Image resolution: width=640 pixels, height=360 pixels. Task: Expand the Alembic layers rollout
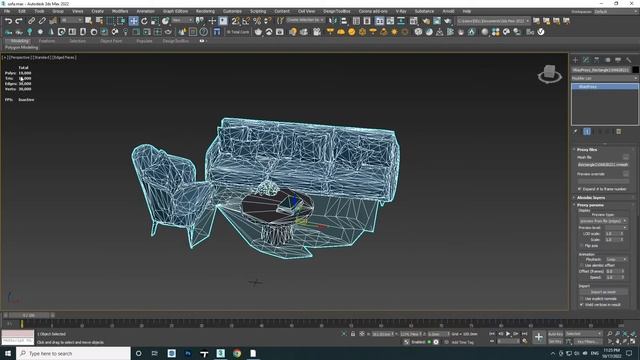coord(591,198)
